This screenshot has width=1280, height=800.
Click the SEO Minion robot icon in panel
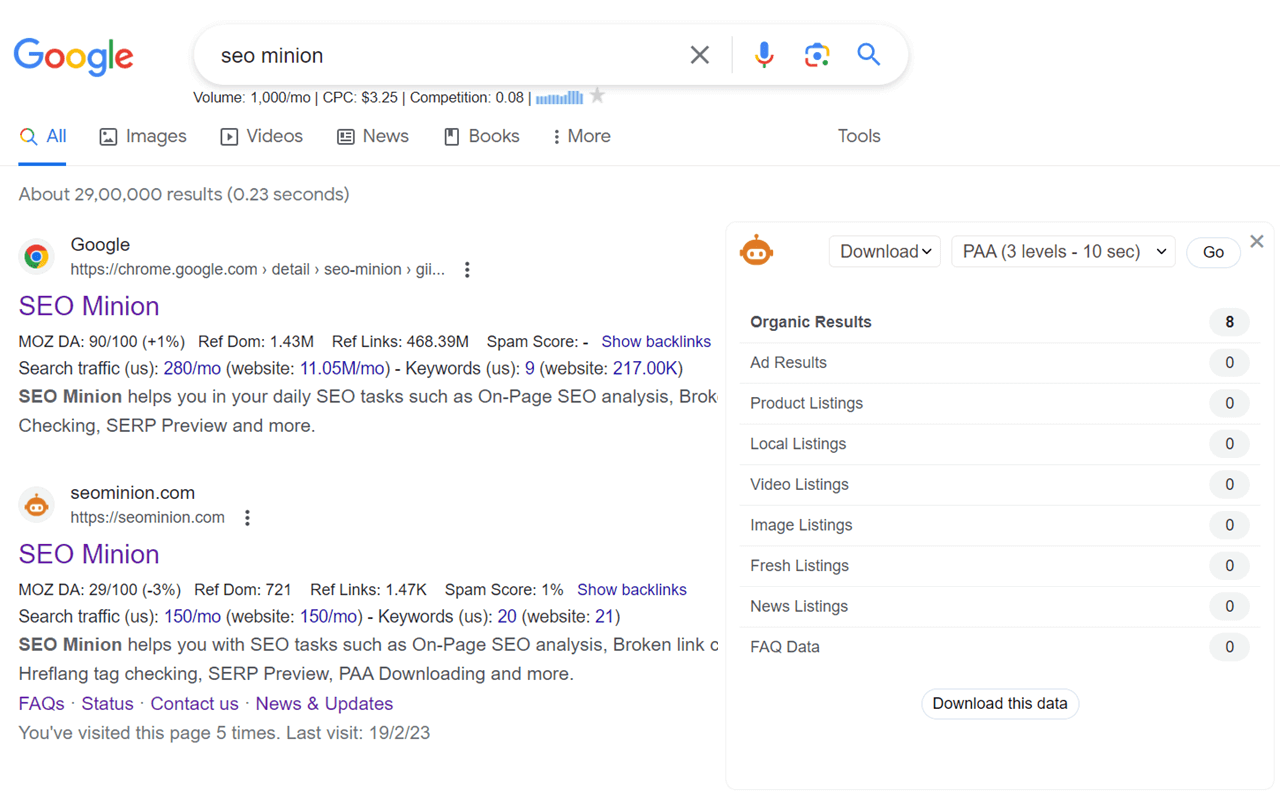coord(757,250)
